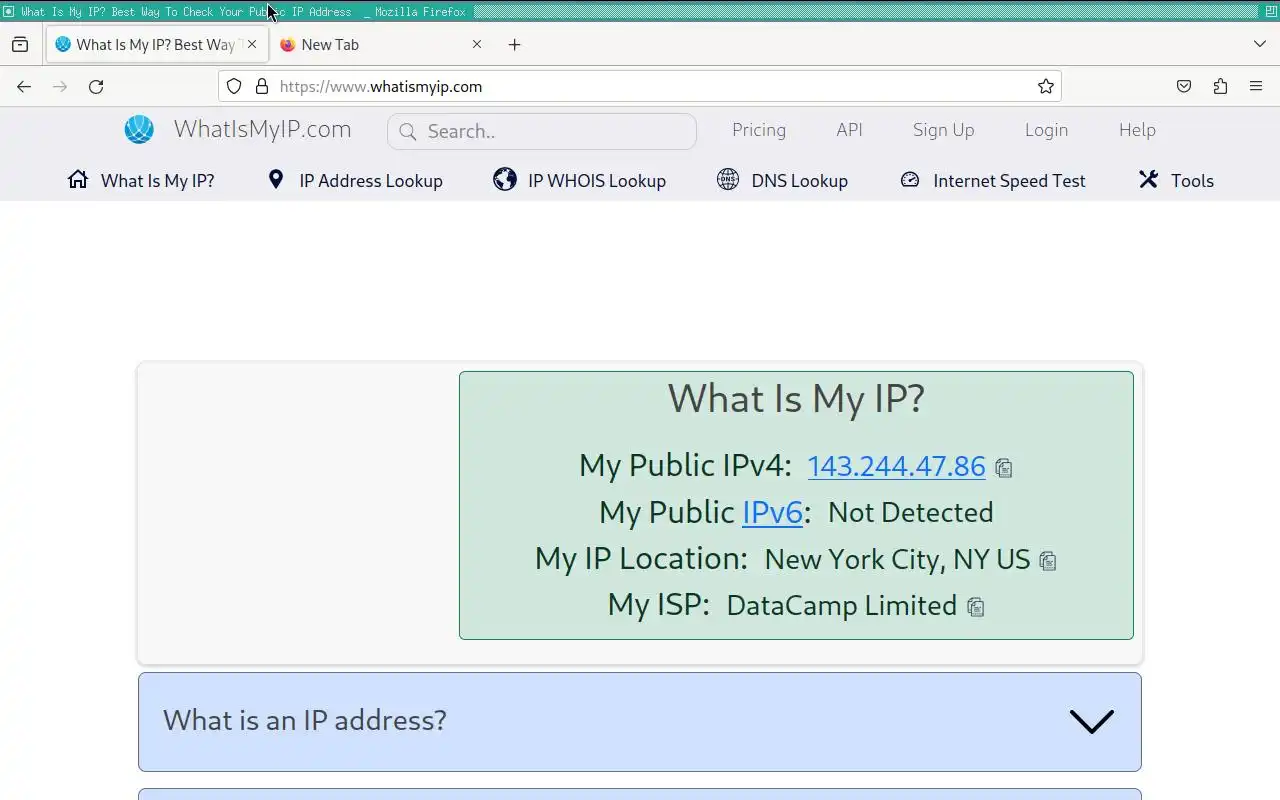Click the globe icon for IP WHOIS Lookup
Image resolution: width=1280 pixels, height=800 pixels.
[x=505, y=179]
